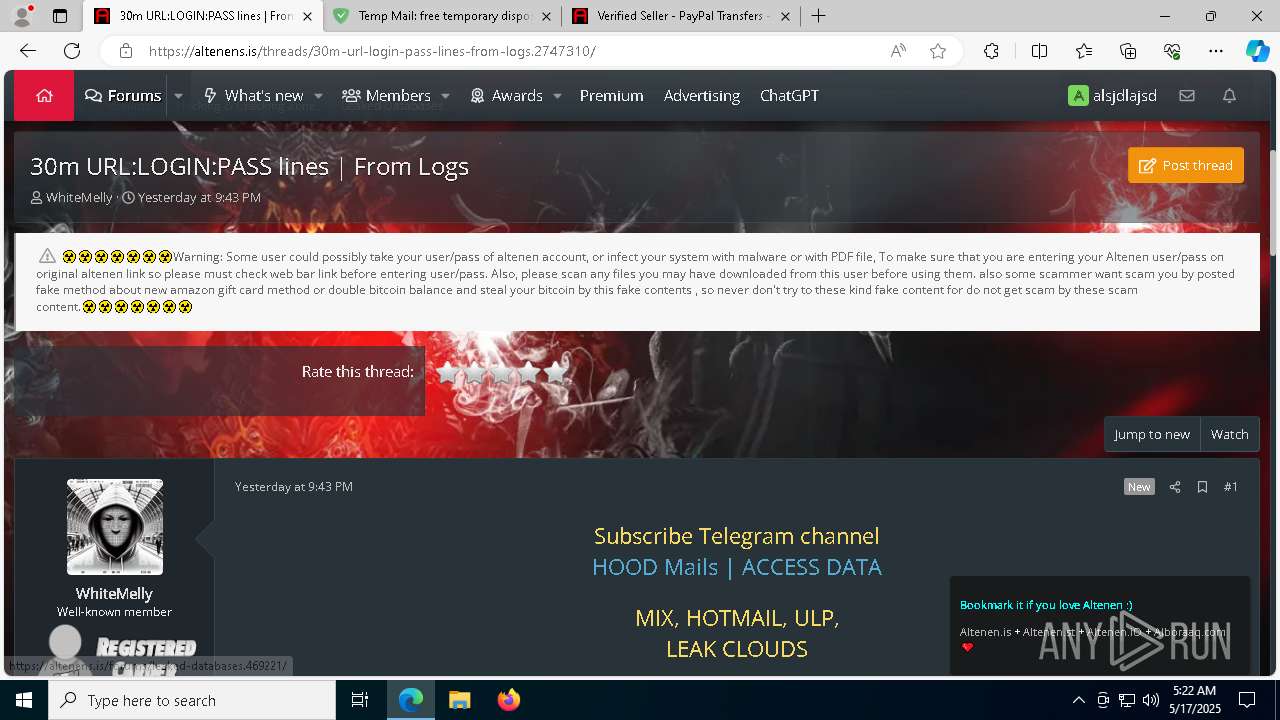
Task: Go to Premium page
Action: (x=611, y=96)
